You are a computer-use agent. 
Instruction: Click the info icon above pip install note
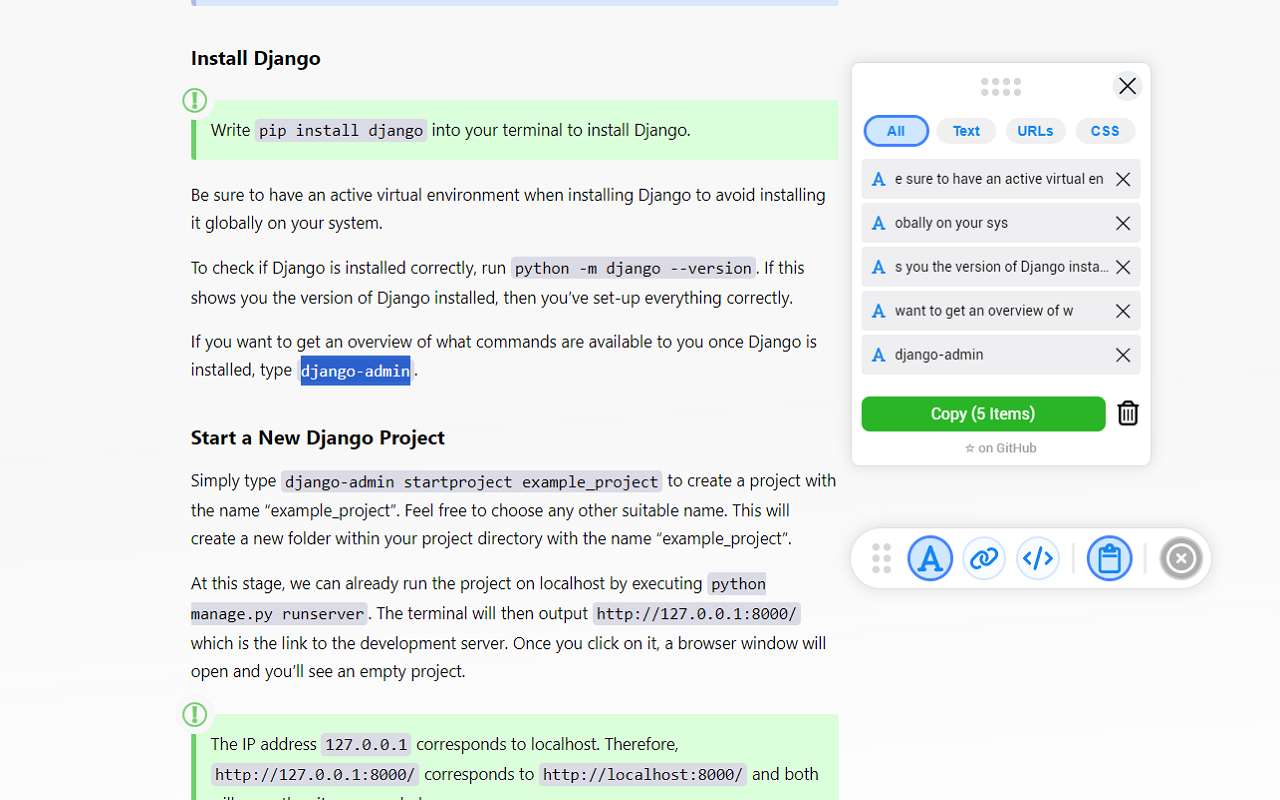pyautogui.click(x=195, y=100)
